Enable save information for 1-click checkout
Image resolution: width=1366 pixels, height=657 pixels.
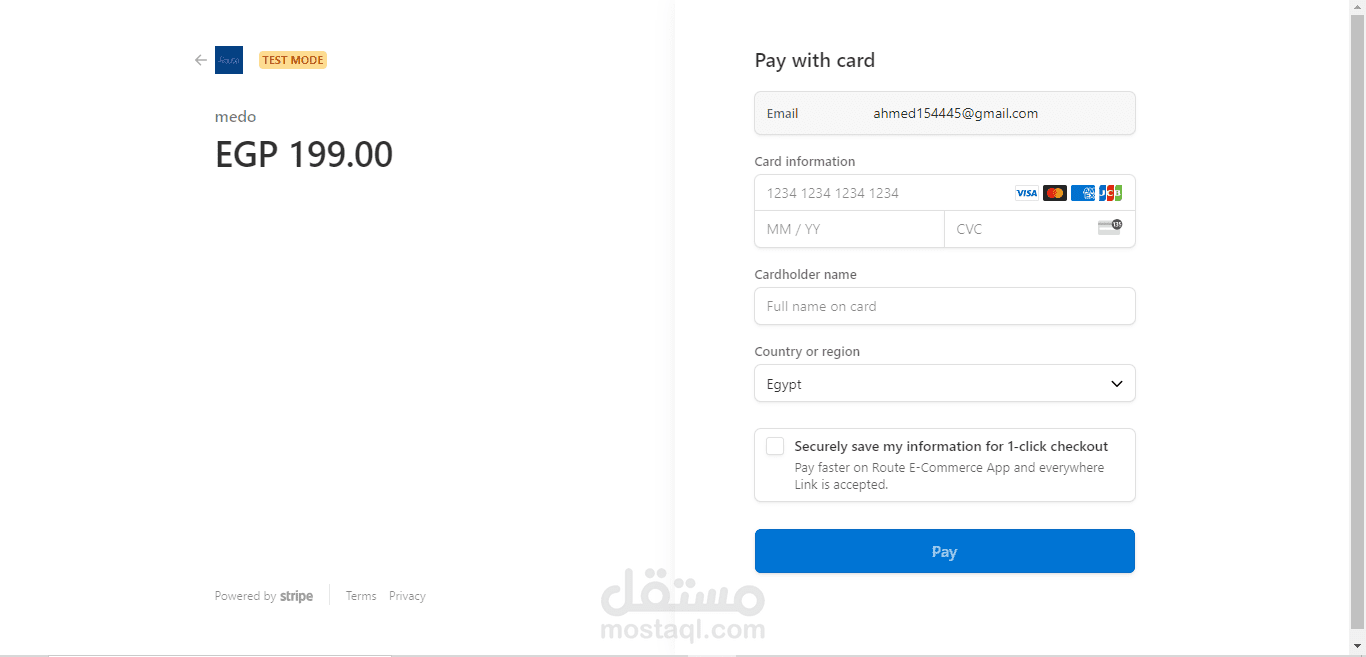[775, 446]
